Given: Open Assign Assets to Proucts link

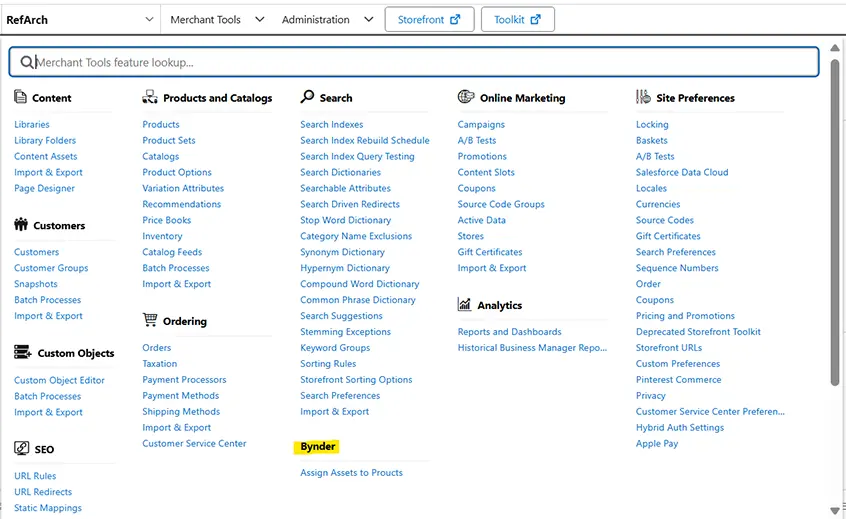Looking at the screenshot, I should (x=351, y=473).
